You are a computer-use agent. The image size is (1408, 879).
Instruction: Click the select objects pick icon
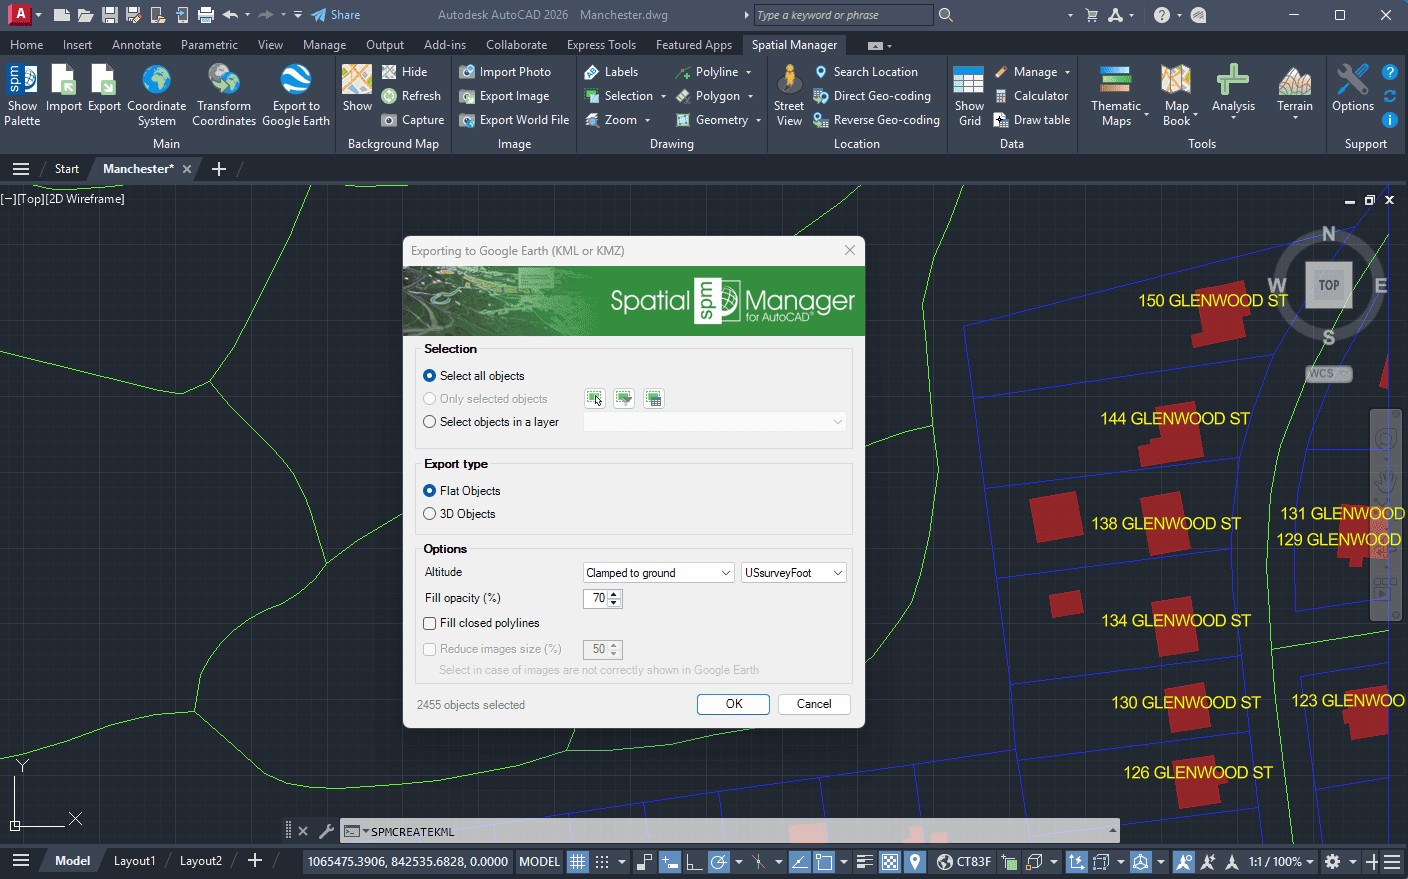coord(595,399)
